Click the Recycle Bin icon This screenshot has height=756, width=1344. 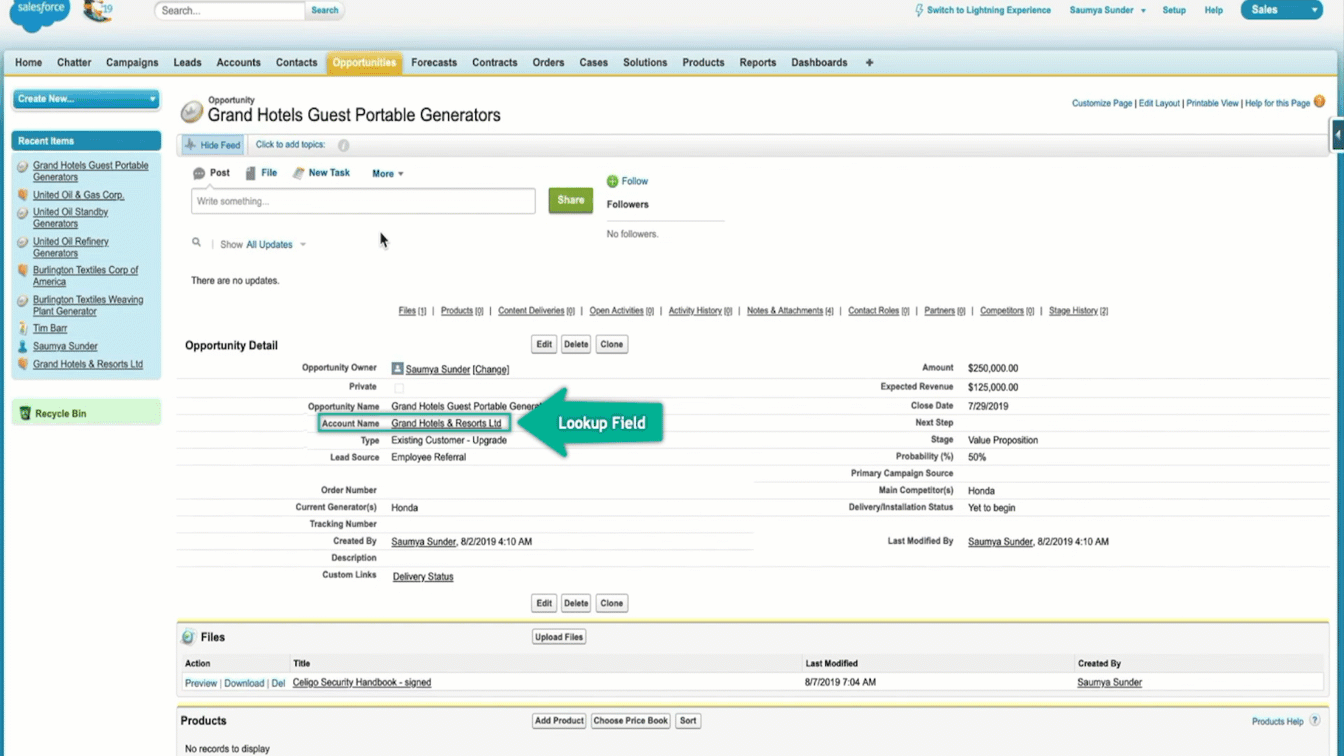pos(25,413)
